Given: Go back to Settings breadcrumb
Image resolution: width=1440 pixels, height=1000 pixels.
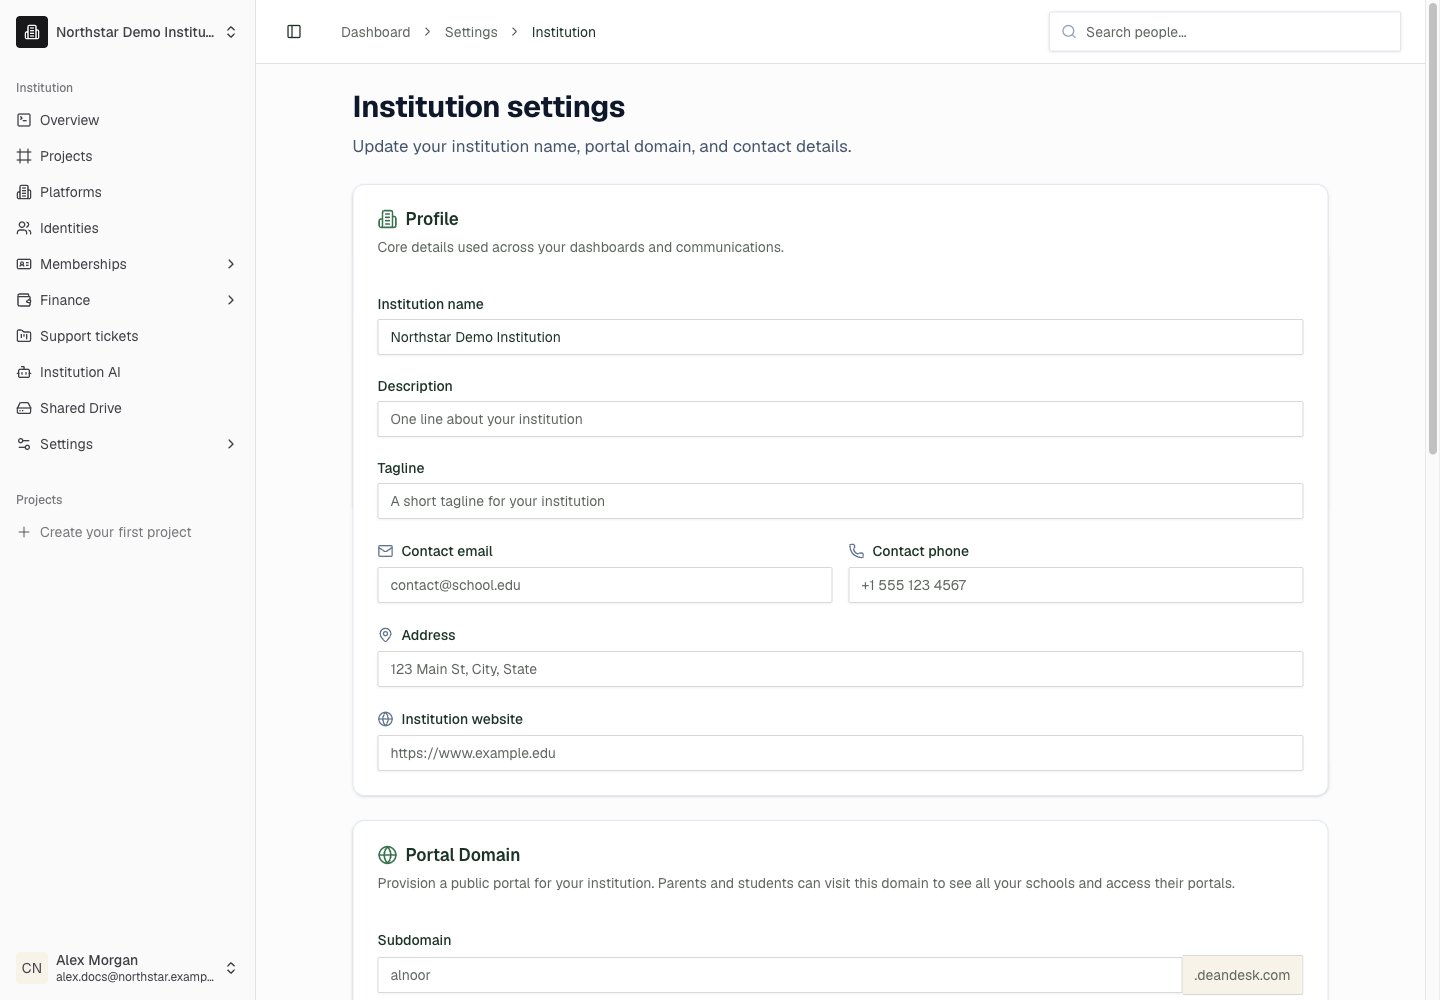Looking at the screenshot, I should (471, 32).
